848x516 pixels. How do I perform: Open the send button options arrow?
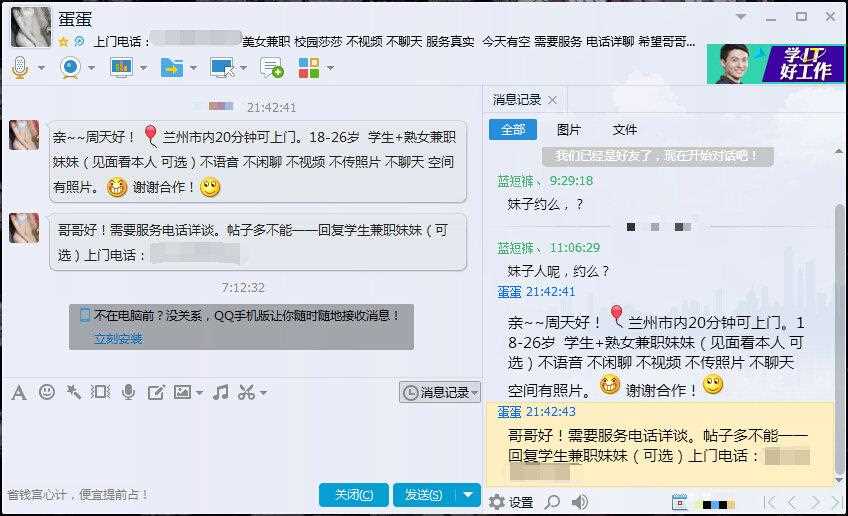[x=468, y=494]
